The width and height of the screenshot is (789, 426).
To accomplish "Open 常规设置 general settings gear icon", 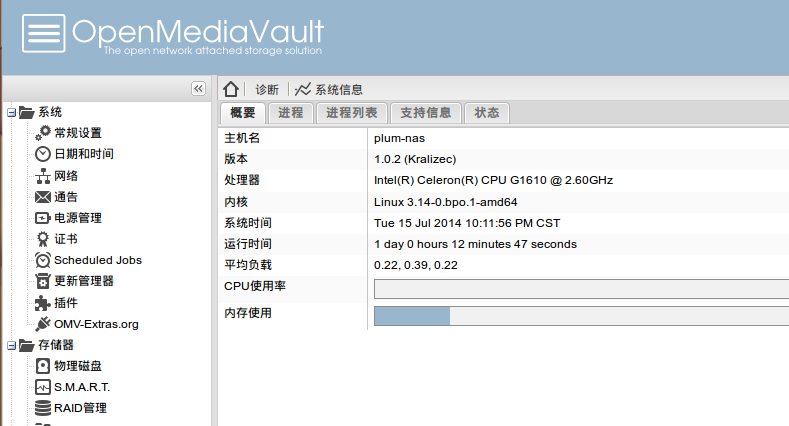I will [x=43, y=132].
